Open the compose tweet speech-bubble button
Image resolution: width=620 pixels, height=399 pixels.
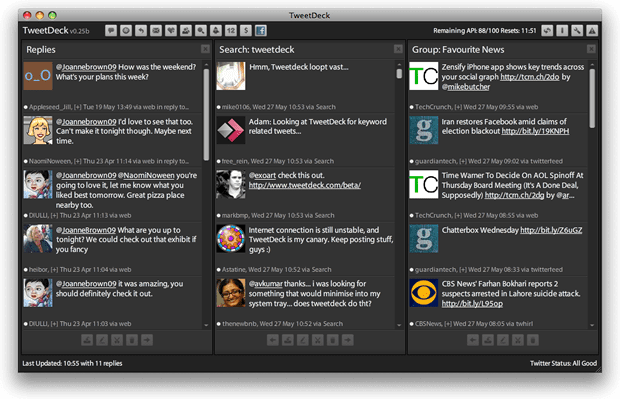[x=111, y=30]
